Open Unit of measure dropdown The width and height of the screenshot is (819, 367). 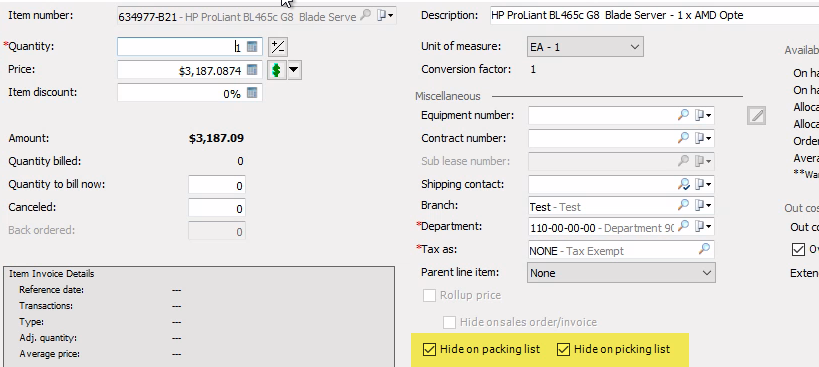pyautogui.click(x=585, y=47)
